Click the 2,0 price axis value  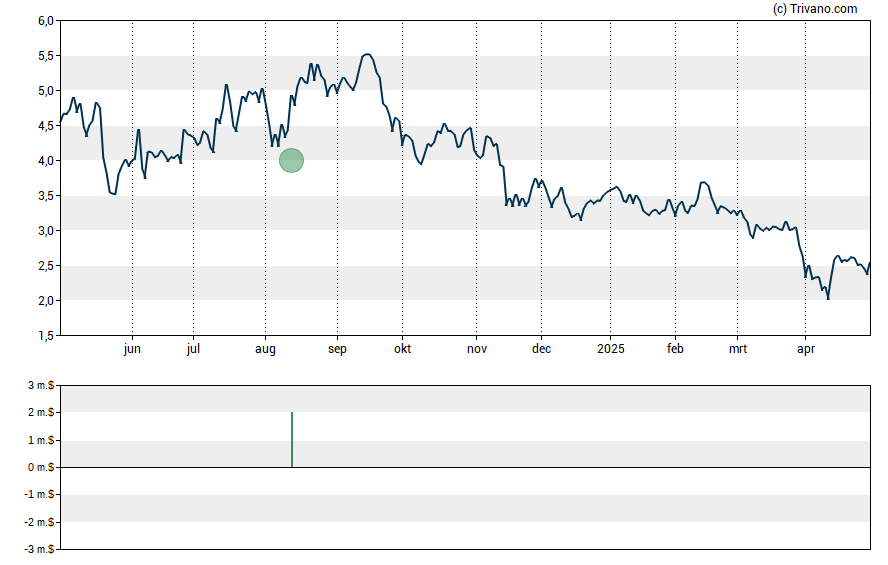click(x=46, y=301)
